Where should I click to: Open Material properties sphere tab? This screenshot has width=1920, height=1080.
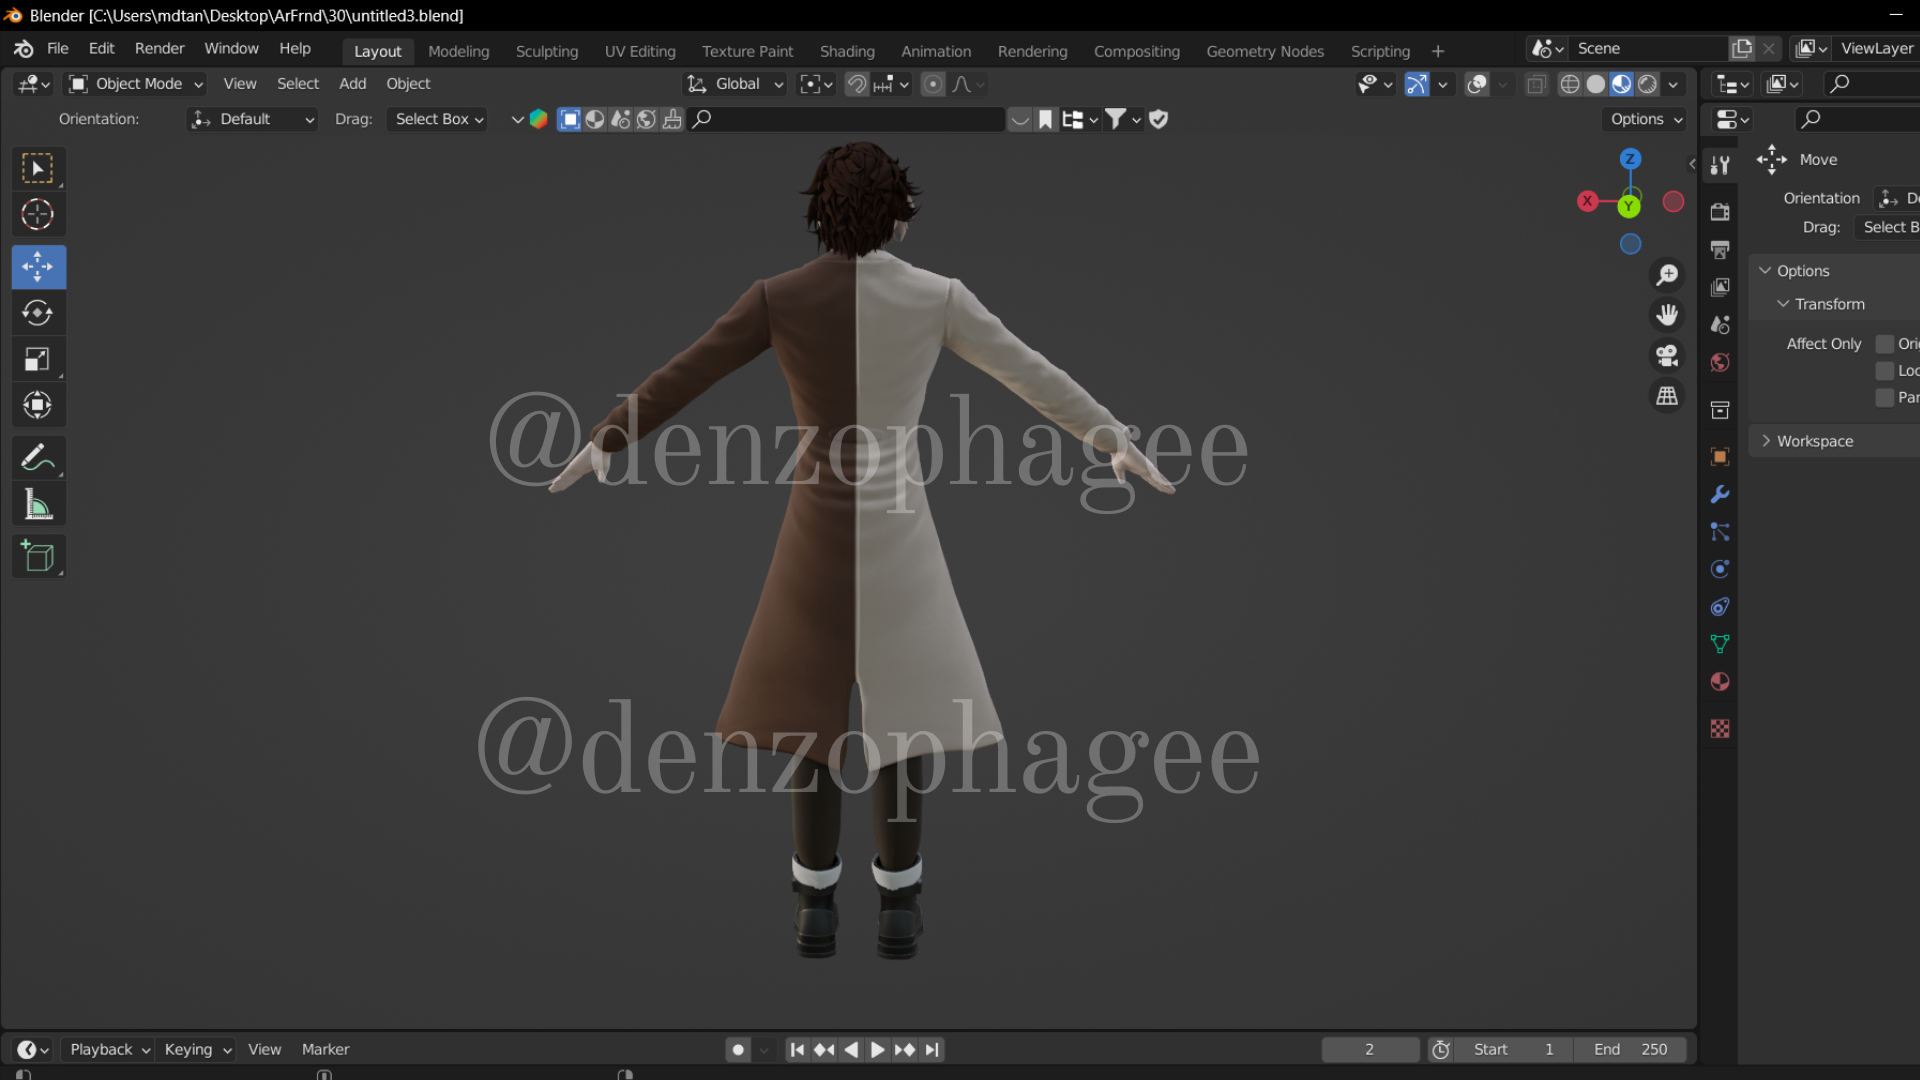tap(1720, 682)
